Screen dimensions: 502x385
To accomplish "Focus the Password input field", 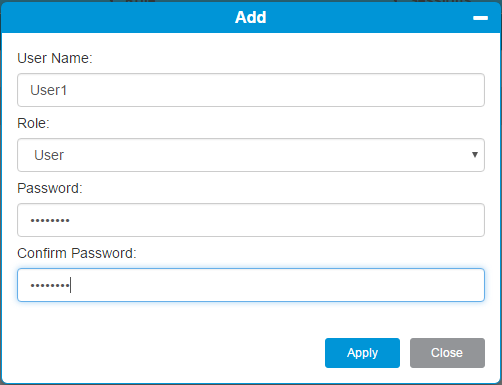I will click(251, 220).
